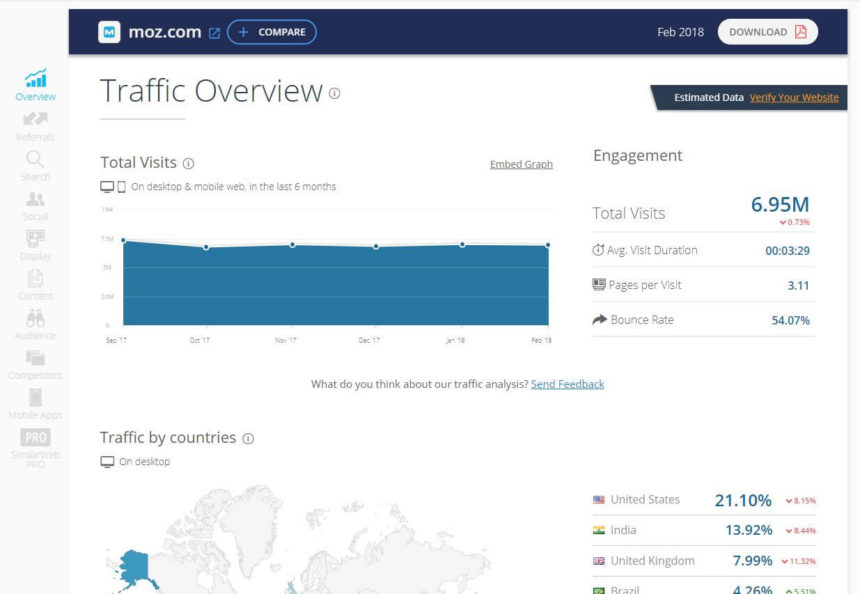Screen dimensions: 860x594
Task: Switch to the Overview tab
Action: pos(35,85)
